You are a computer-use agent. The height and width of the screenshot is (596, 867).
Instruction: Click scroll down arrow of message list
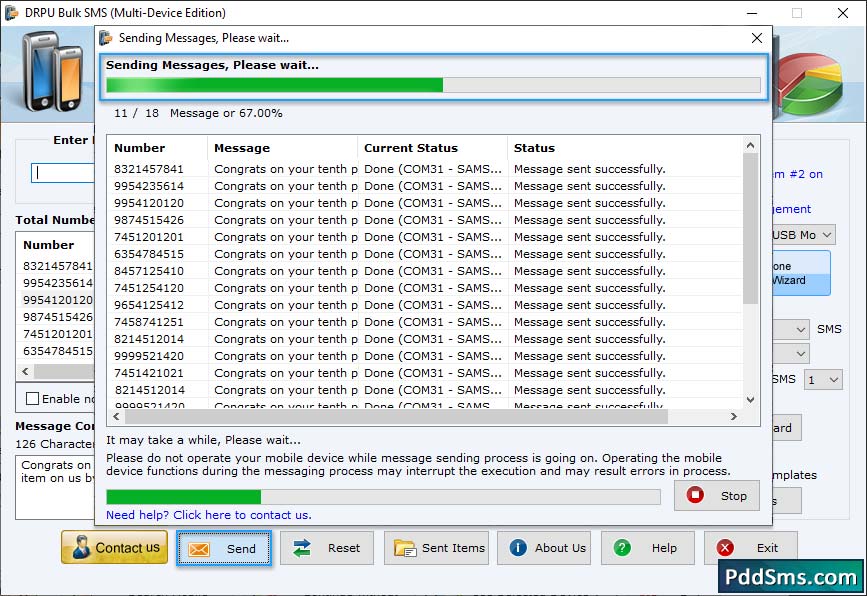[x=750, y=400]
